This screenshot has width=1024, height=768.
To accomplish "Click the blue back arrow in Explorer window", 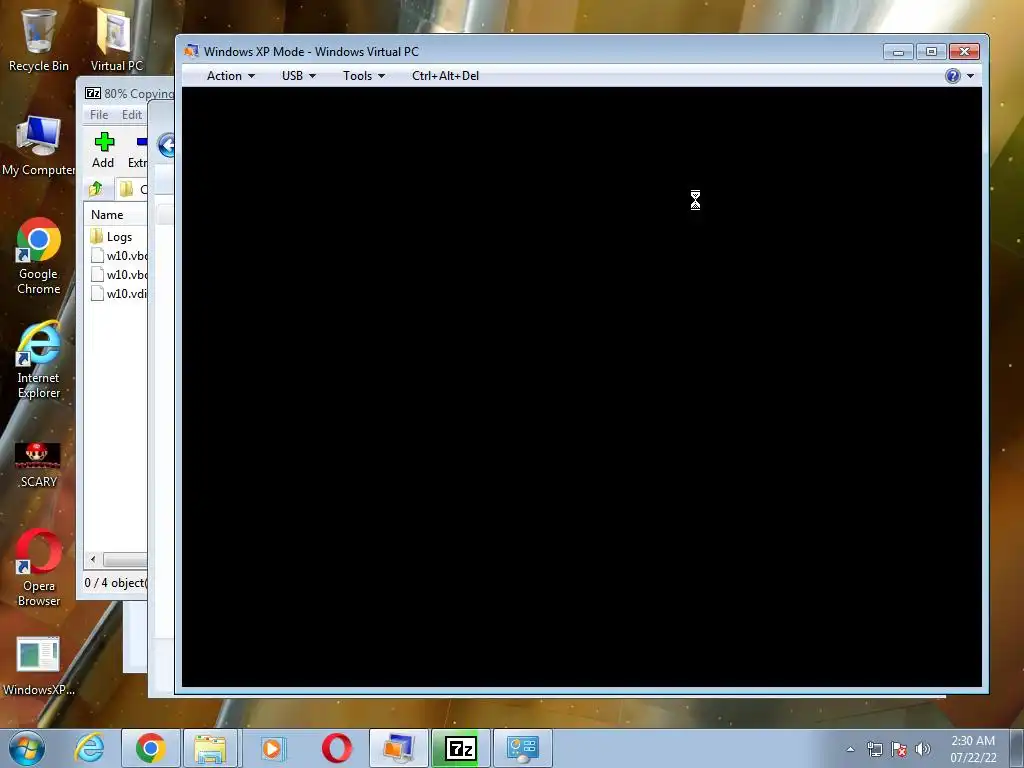I will [168, 145].
